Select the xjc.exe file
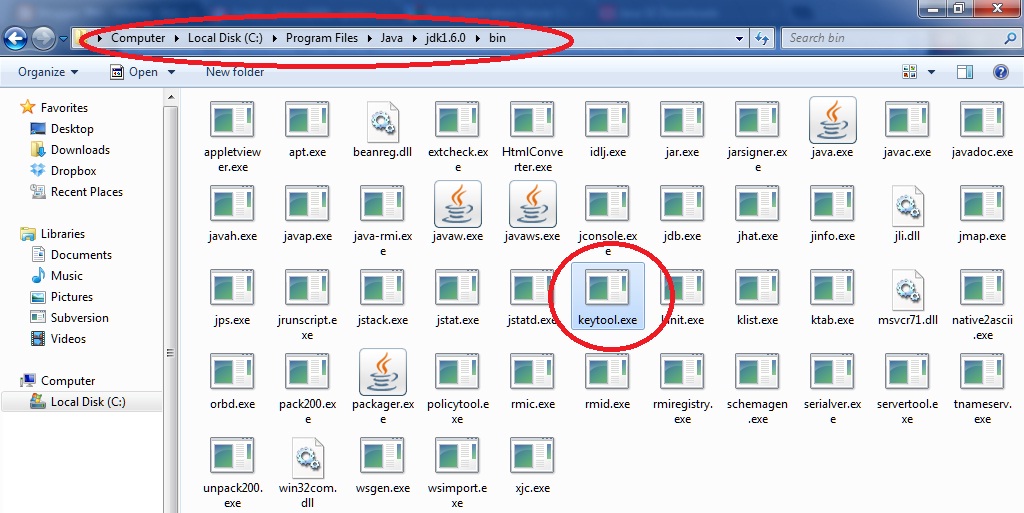This screenshot has width=1024, height=513. pyautogui.click(x=532, y=465)
